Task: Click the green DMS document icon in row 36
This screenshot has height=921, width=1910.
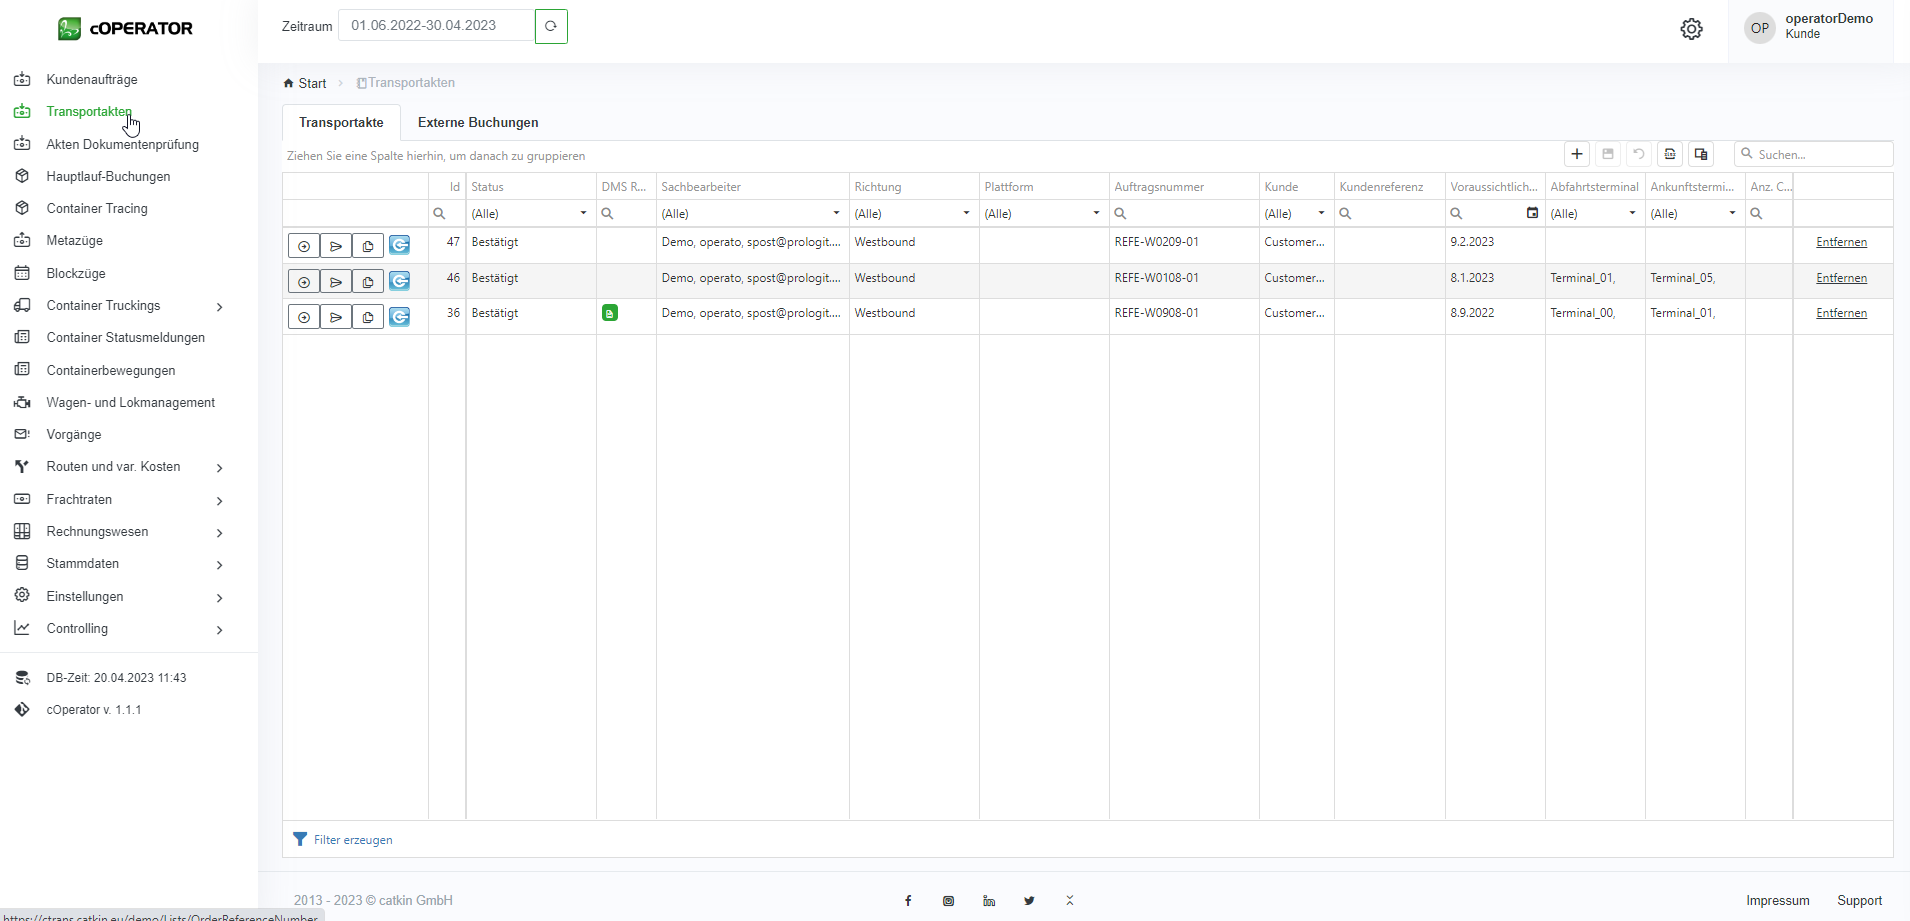Action: pos(609,313)
